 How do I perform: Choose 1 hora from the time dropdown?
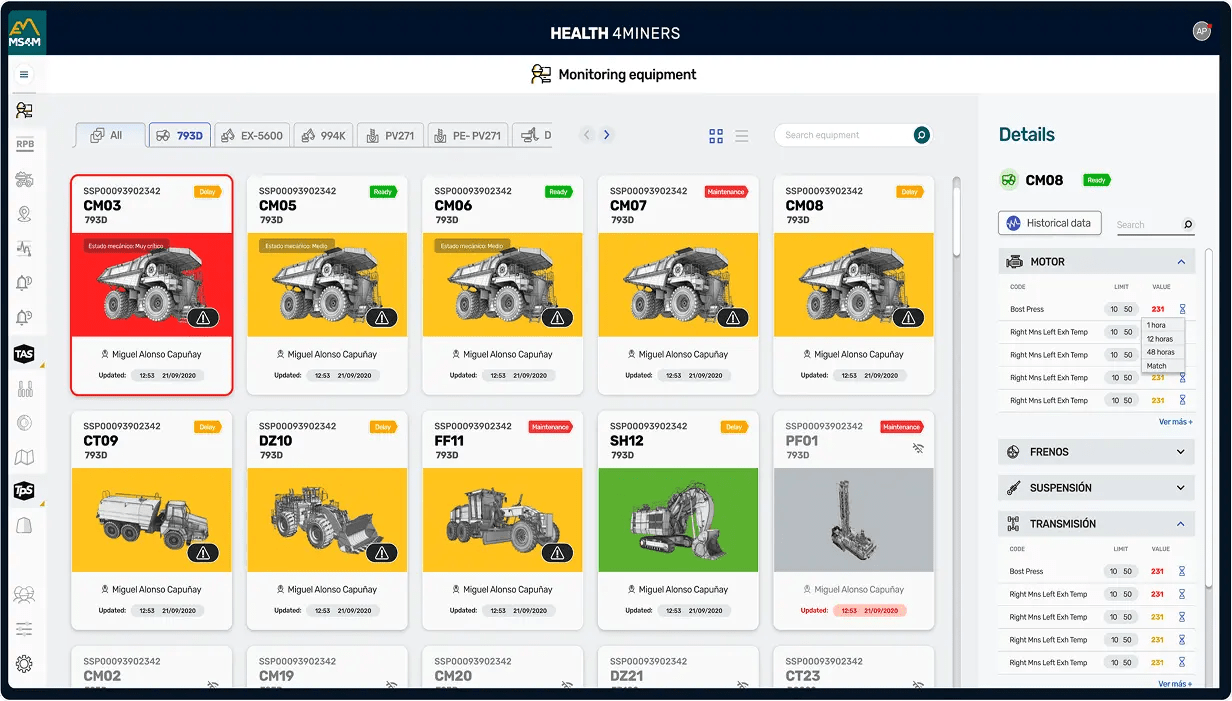[x=1162, y=325]
